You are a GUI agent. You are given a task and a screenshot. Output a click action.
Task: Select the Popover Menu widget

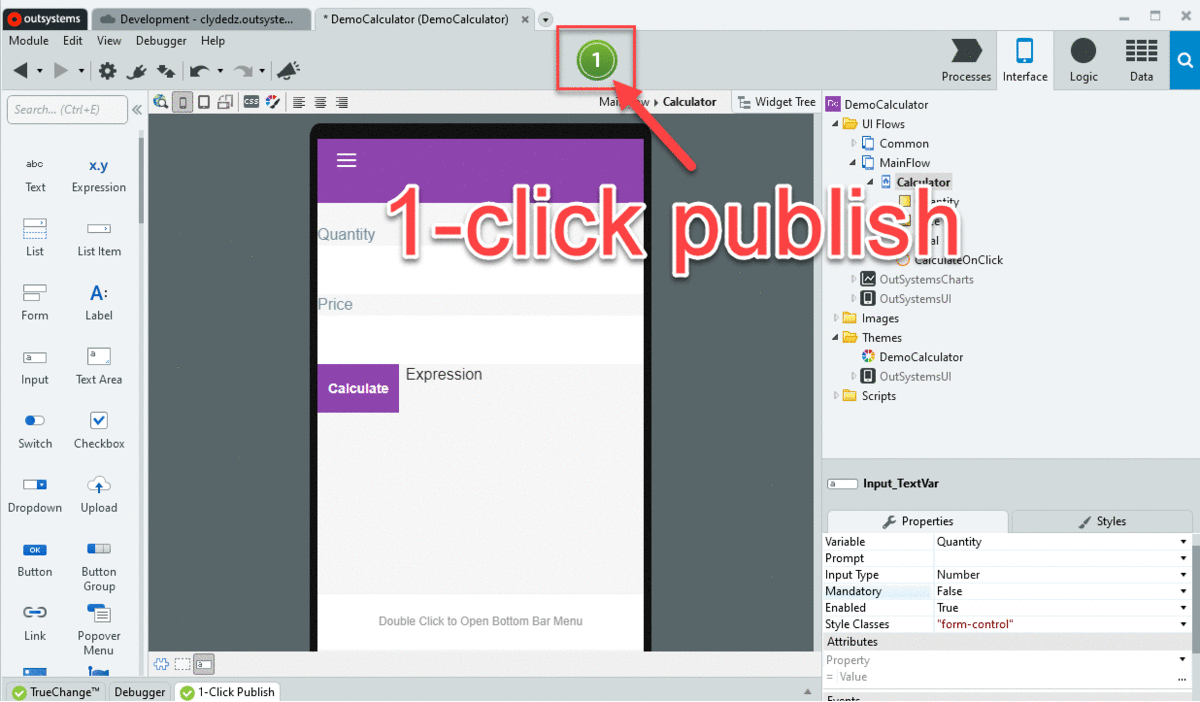tap(99, 630)
